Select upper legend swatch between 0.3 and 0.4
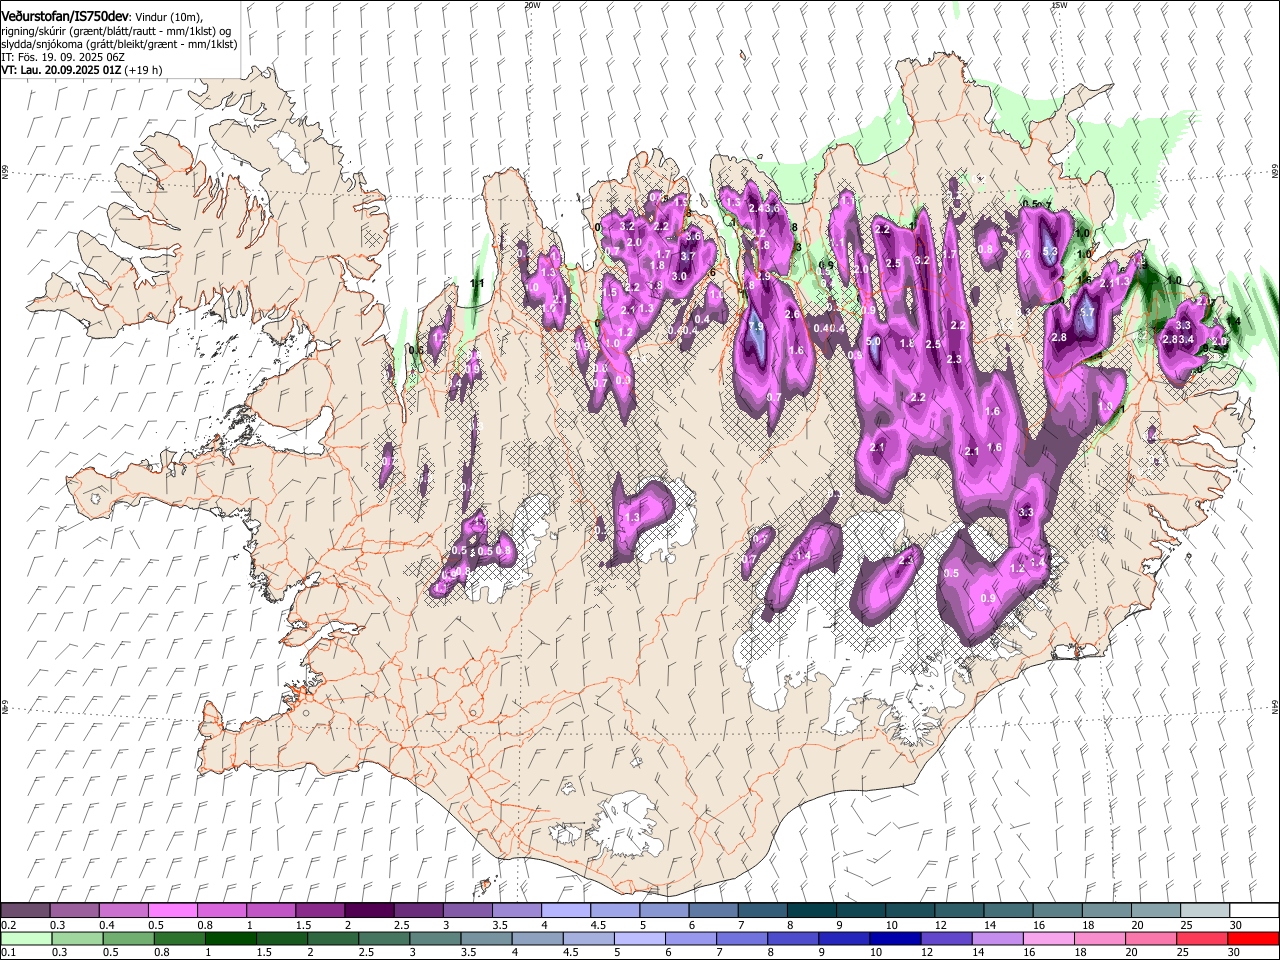Screen dimensions: 1280x960 click(x=75, y=911)
